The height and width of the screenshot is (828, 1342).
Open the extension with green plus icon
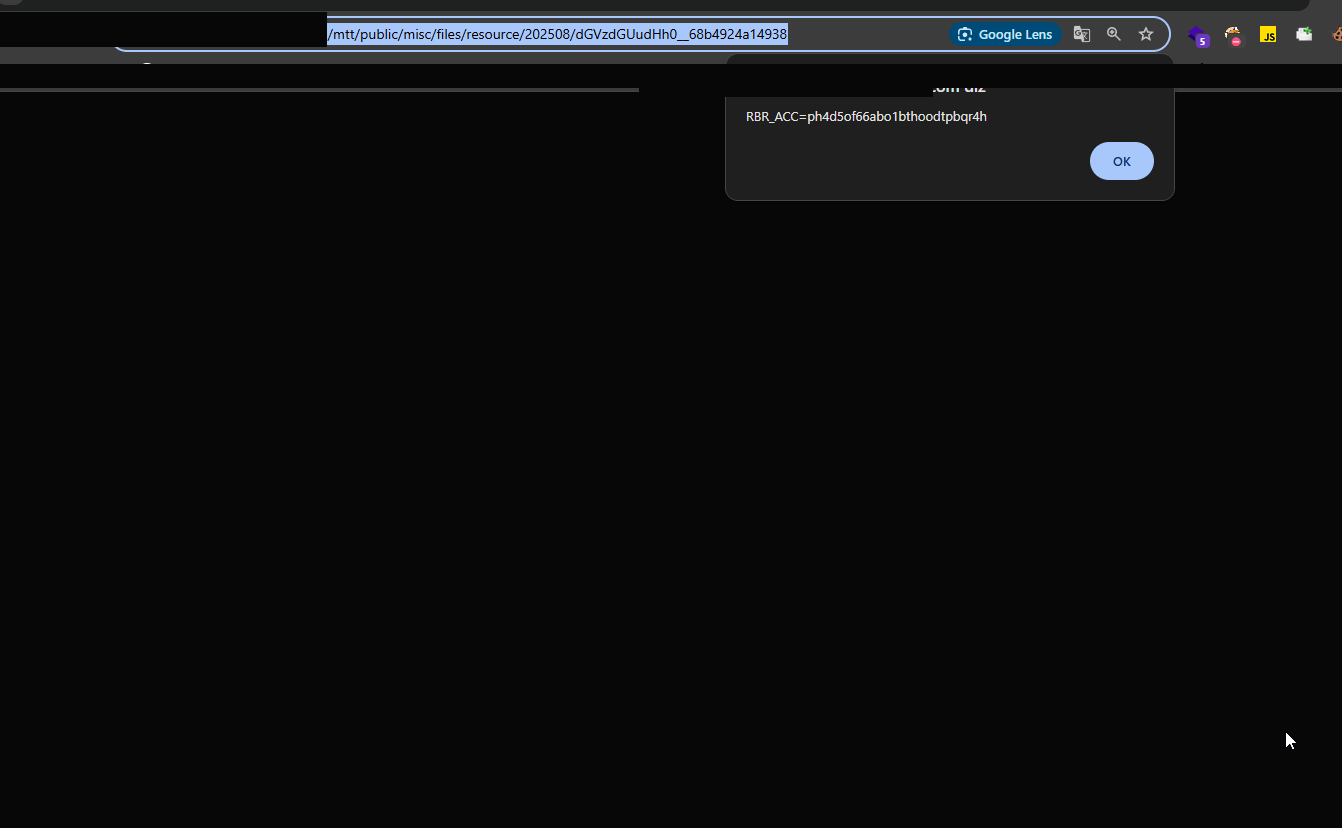coord(1304,34)
